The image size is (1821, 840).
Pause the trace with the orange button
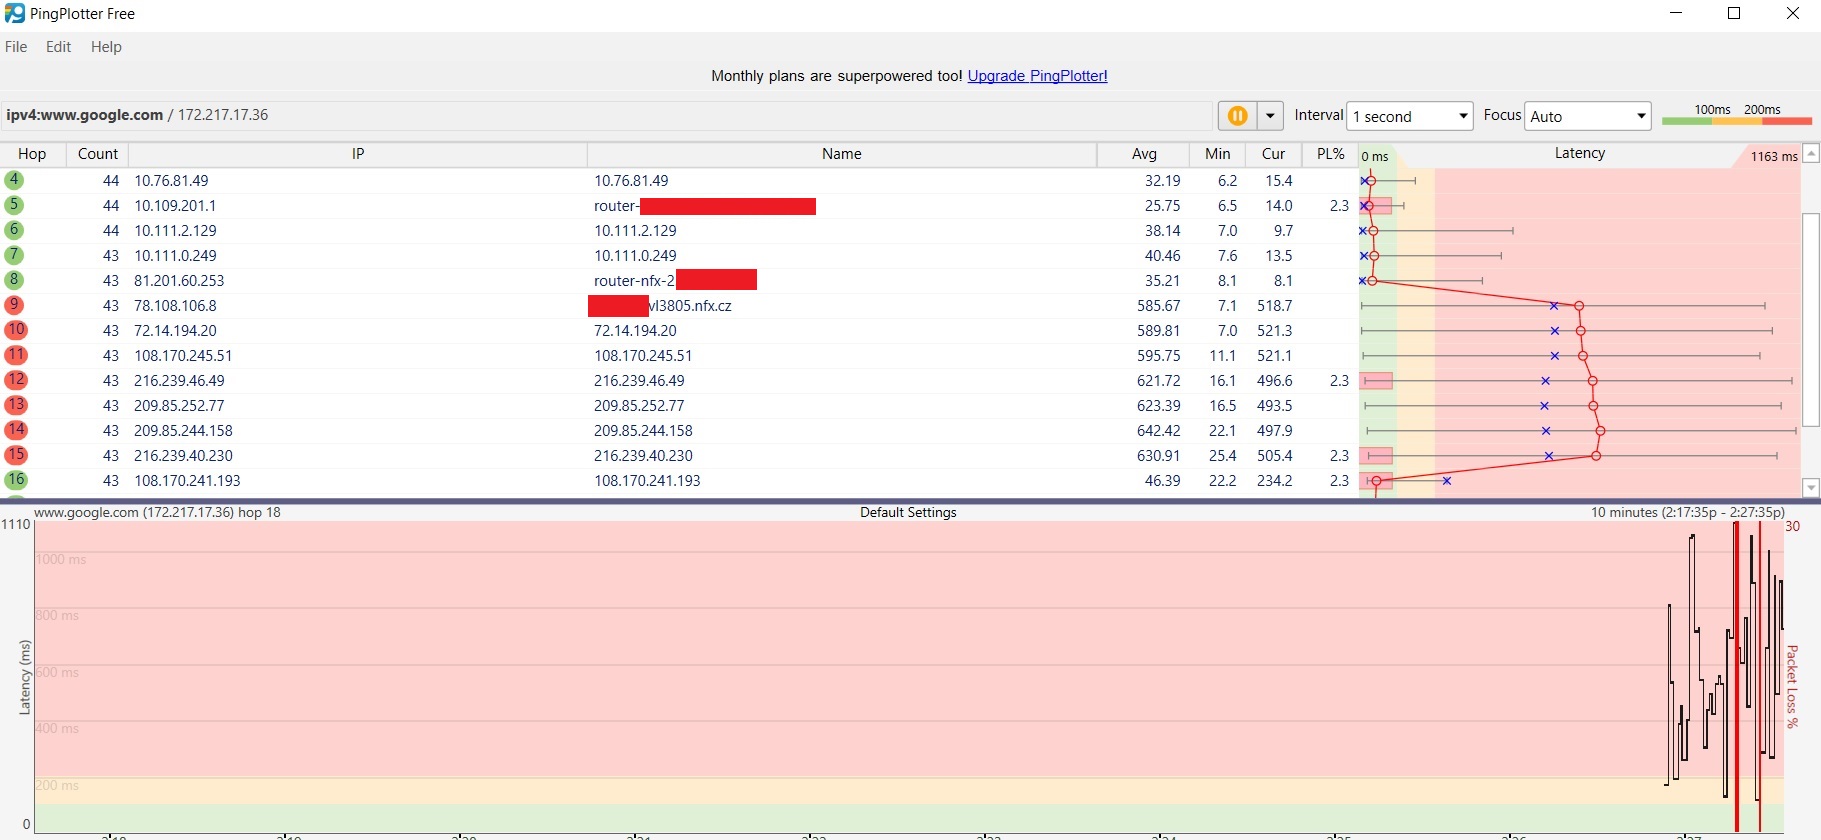[1237, 116]
